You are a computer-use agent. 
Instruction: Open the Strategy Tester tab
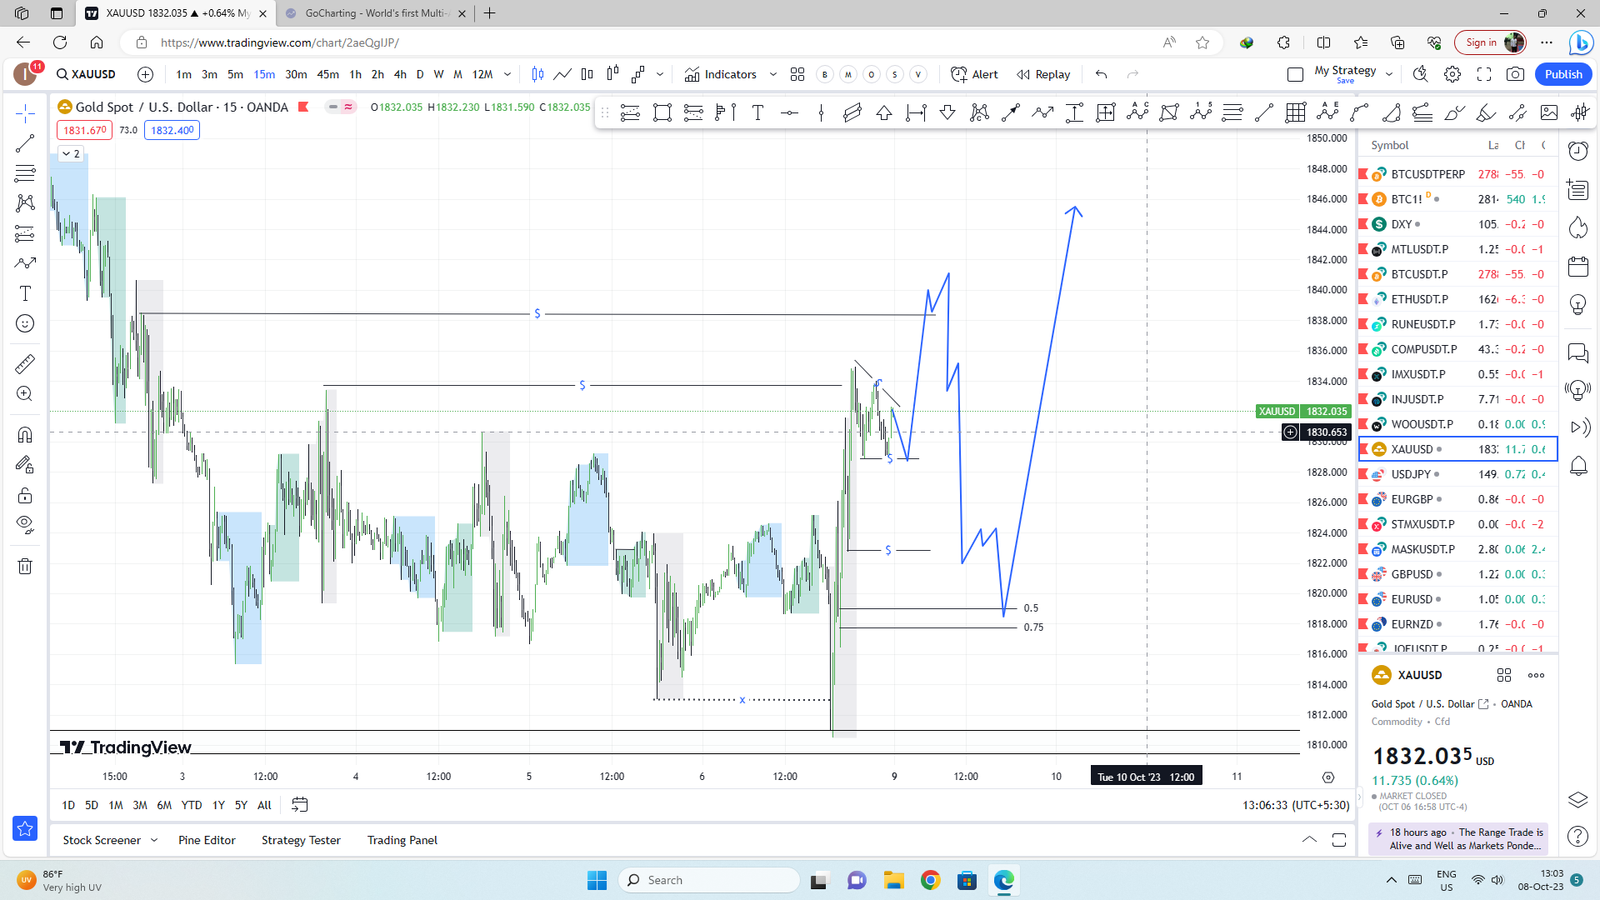[301, 840]
